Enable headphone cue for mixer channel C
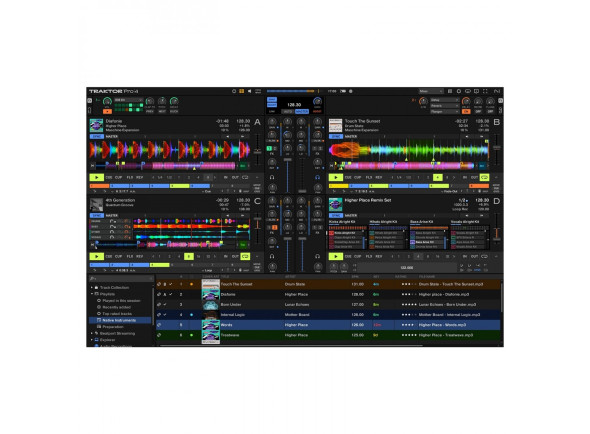Image resolution: width=590 pixels, height=434 pixels. (x=272, y=256)
